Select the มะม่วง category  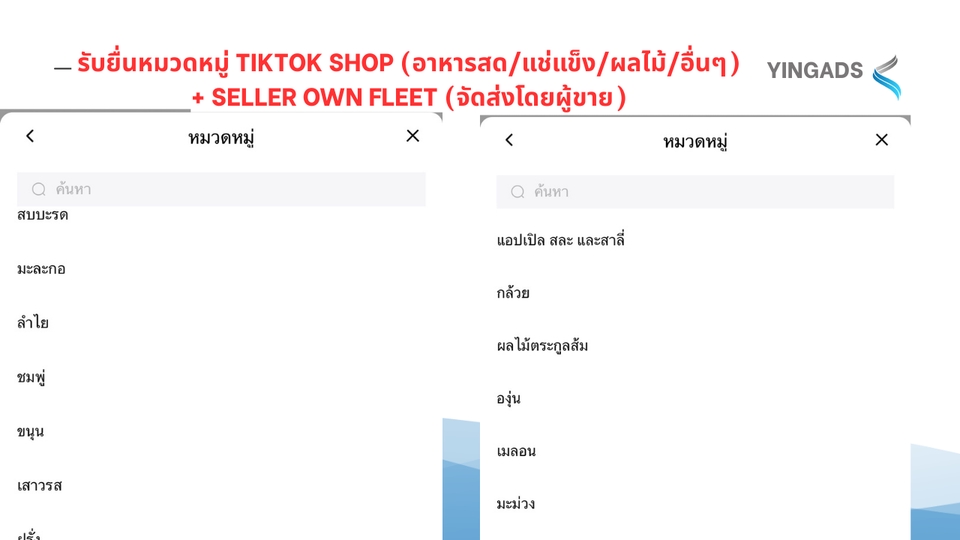516,503
